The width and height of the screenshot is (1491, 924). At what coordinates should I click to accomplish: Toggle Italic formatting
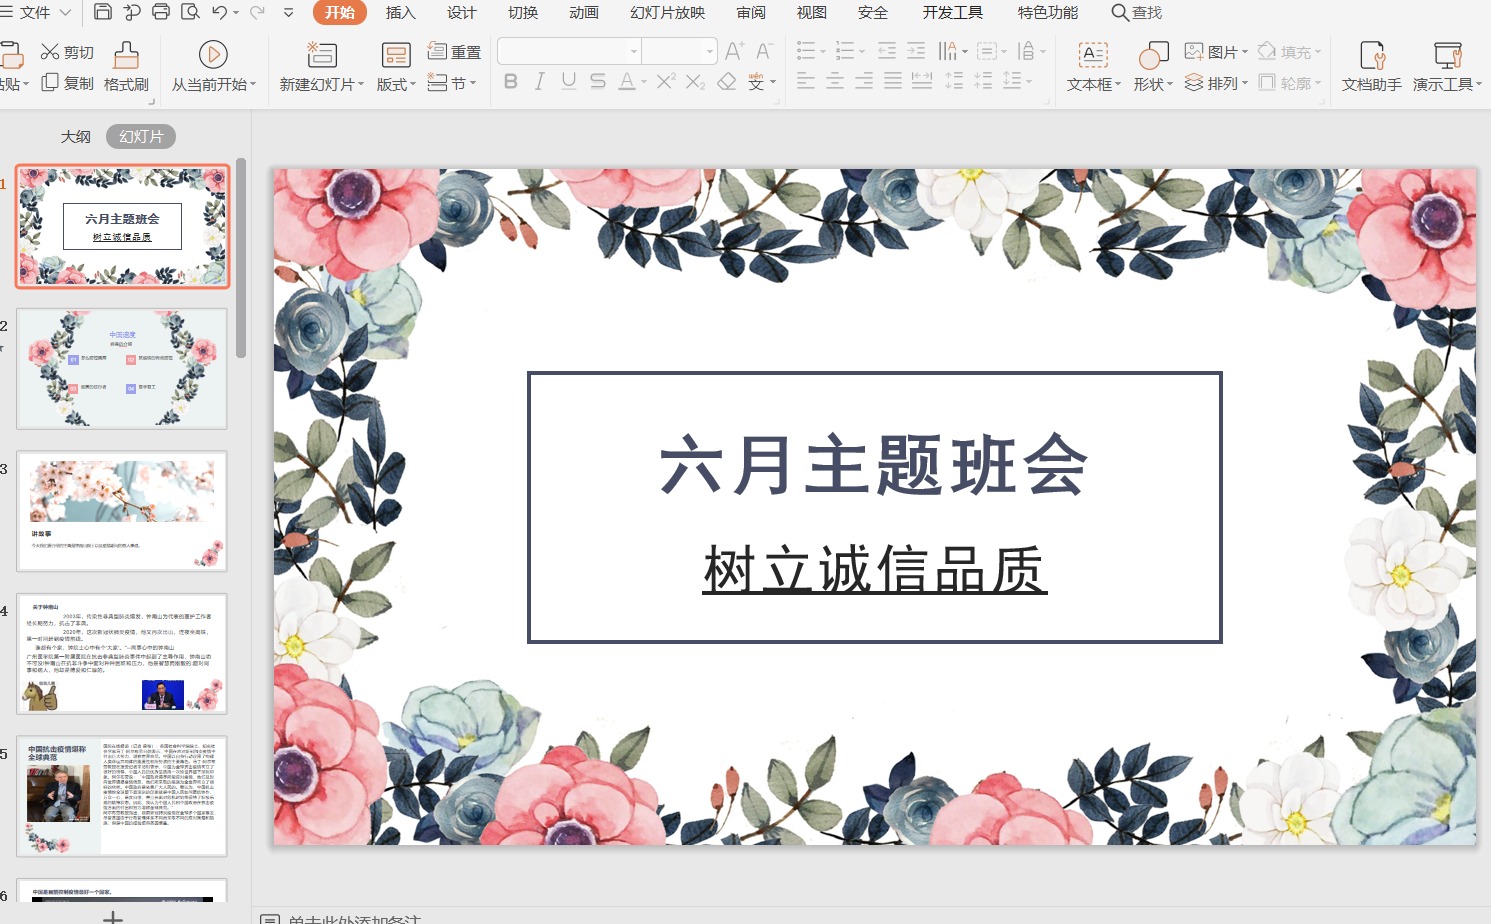point(540,82)
